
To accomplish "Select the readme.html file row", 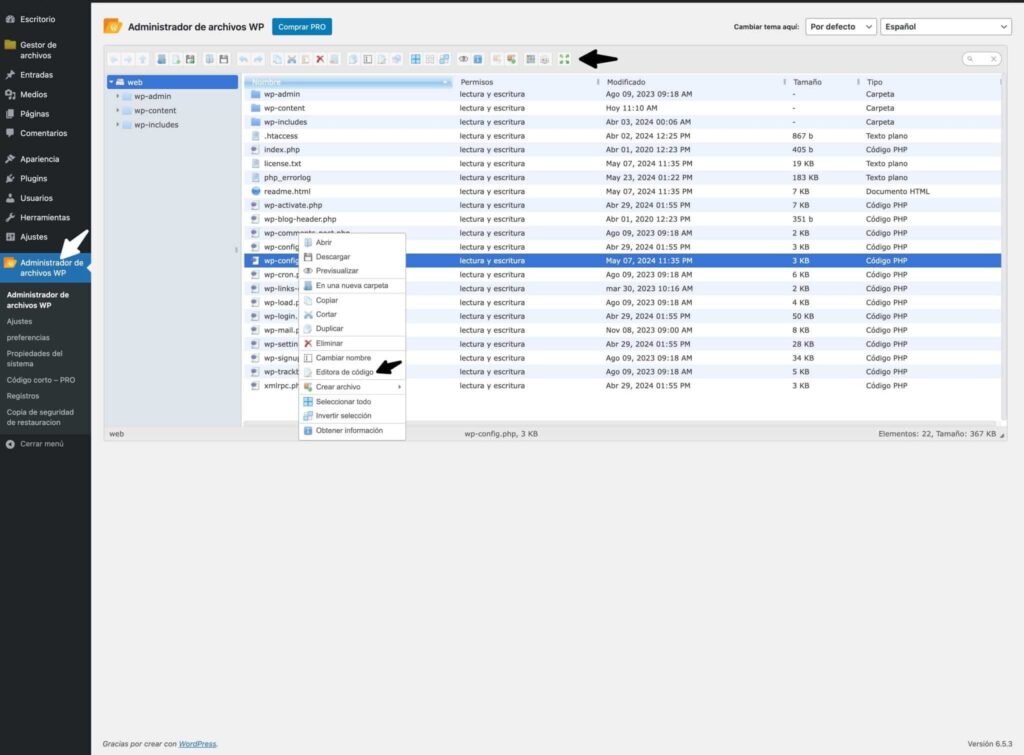I will [622, 191].
